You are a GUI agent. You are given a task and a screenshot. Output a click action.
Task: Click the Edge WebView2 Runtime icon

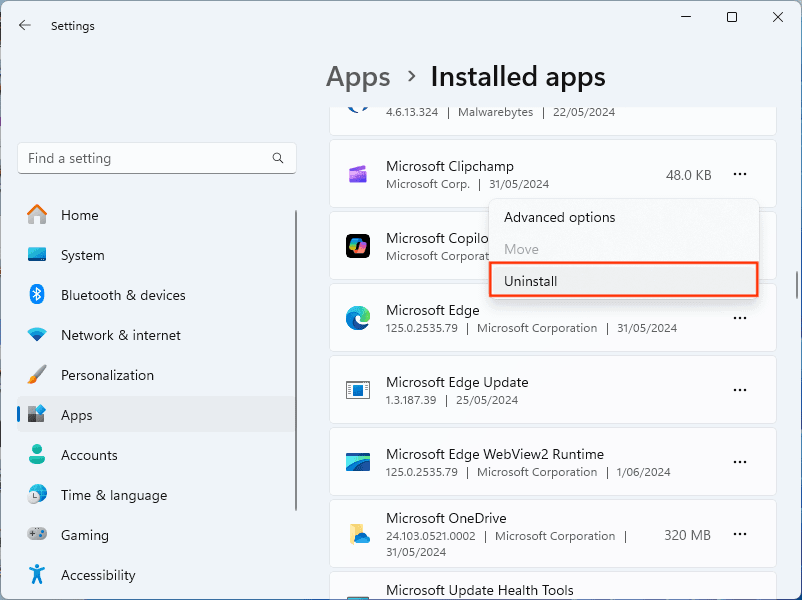(358, 462)
